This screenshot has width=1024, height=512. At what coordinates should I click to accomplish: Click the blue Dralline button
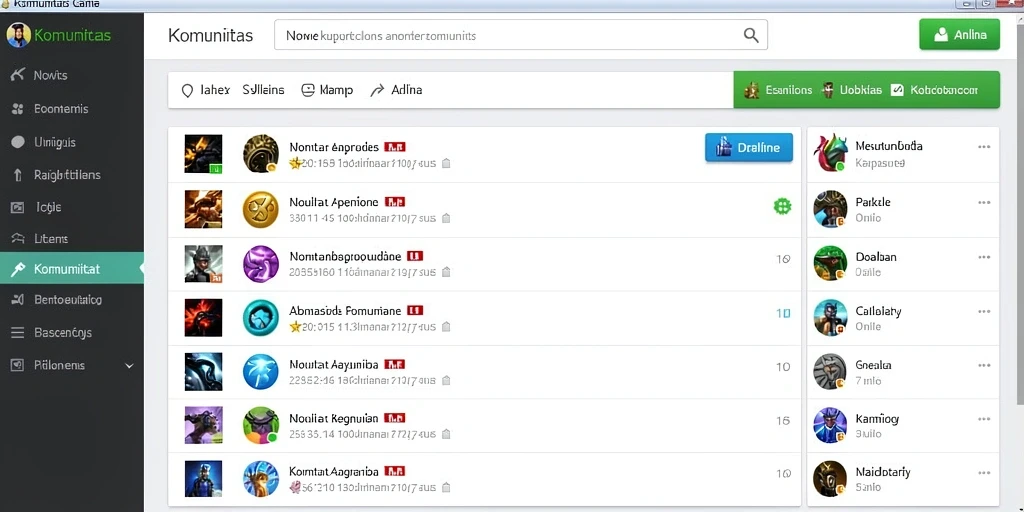tap(748, 148)
